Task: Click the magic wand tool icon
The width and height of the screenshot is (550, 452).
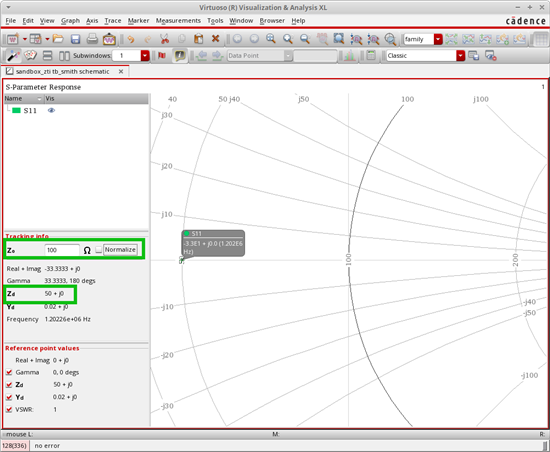Action: pos(13,55)
